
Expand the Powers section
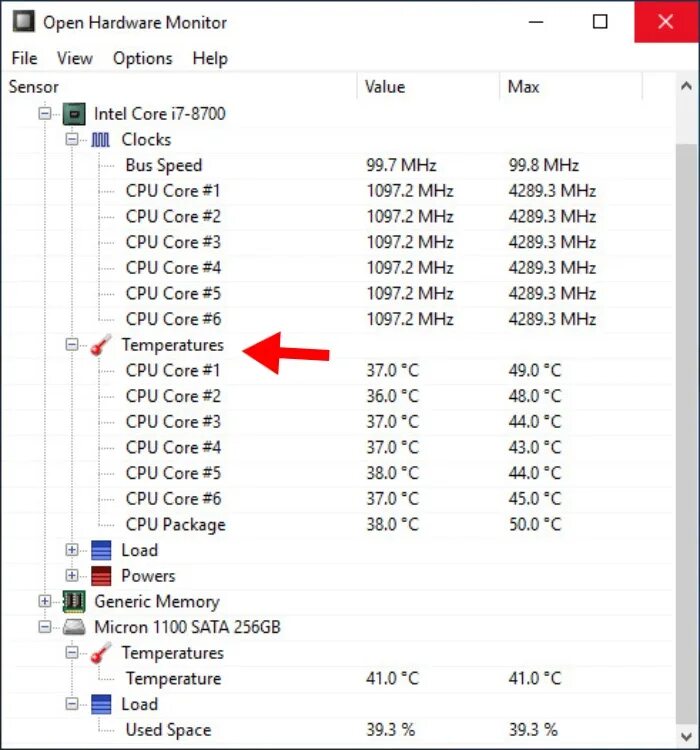coord(72,575)
